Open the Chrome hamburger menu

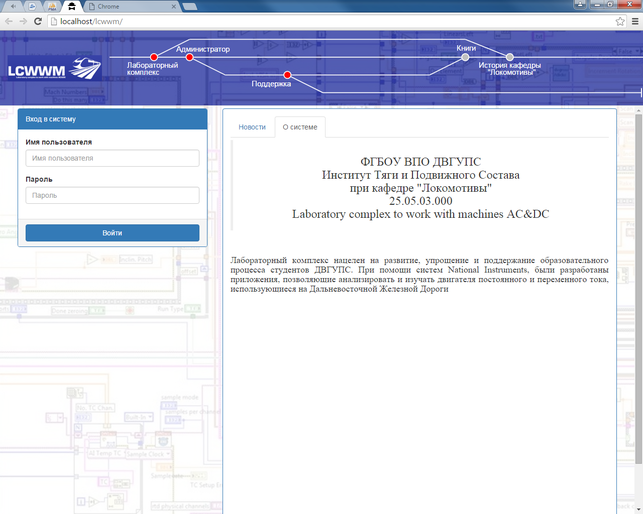pyautogui.click(x=635, y=21)
